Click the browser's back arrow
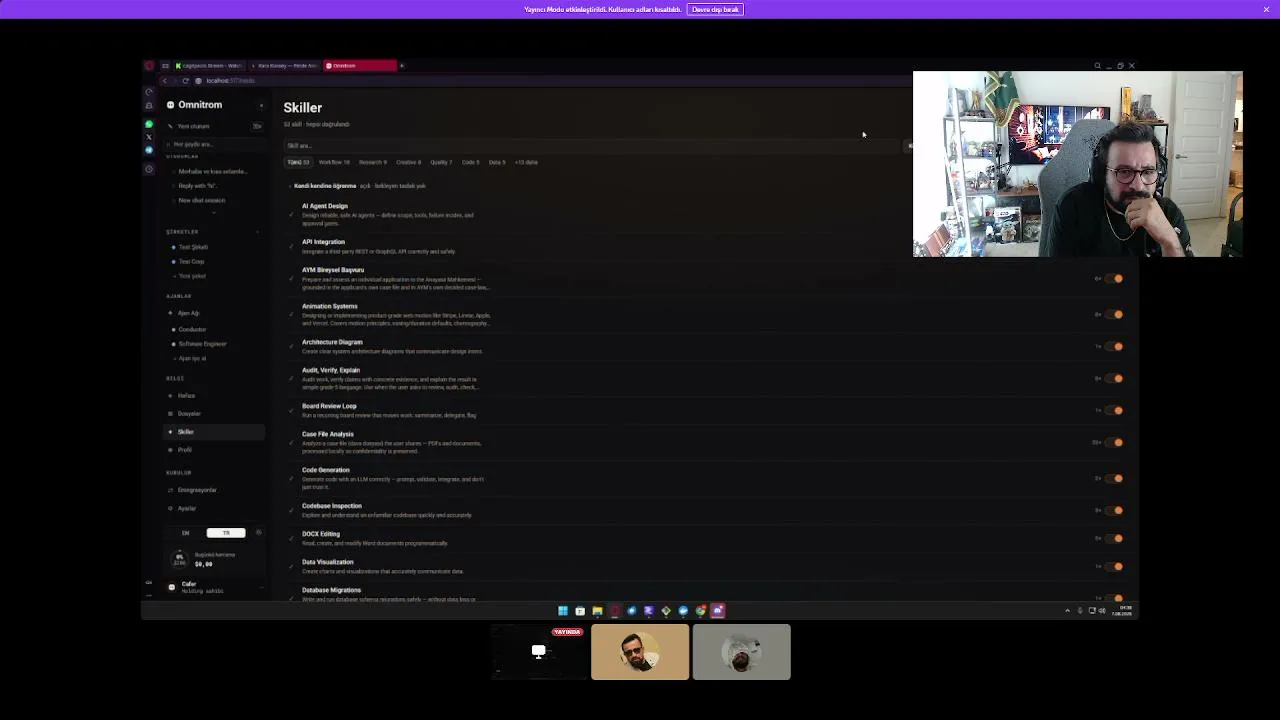Screen dimensions: 1280x720 coord(164,80)
